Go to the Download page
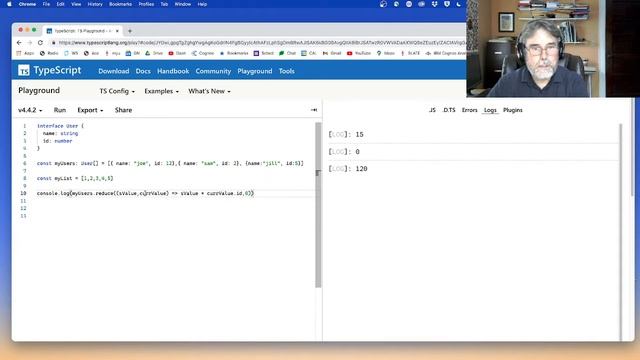The width and height of the screenshot is (640, 360). pyautogui.click(x=113, y=71)
